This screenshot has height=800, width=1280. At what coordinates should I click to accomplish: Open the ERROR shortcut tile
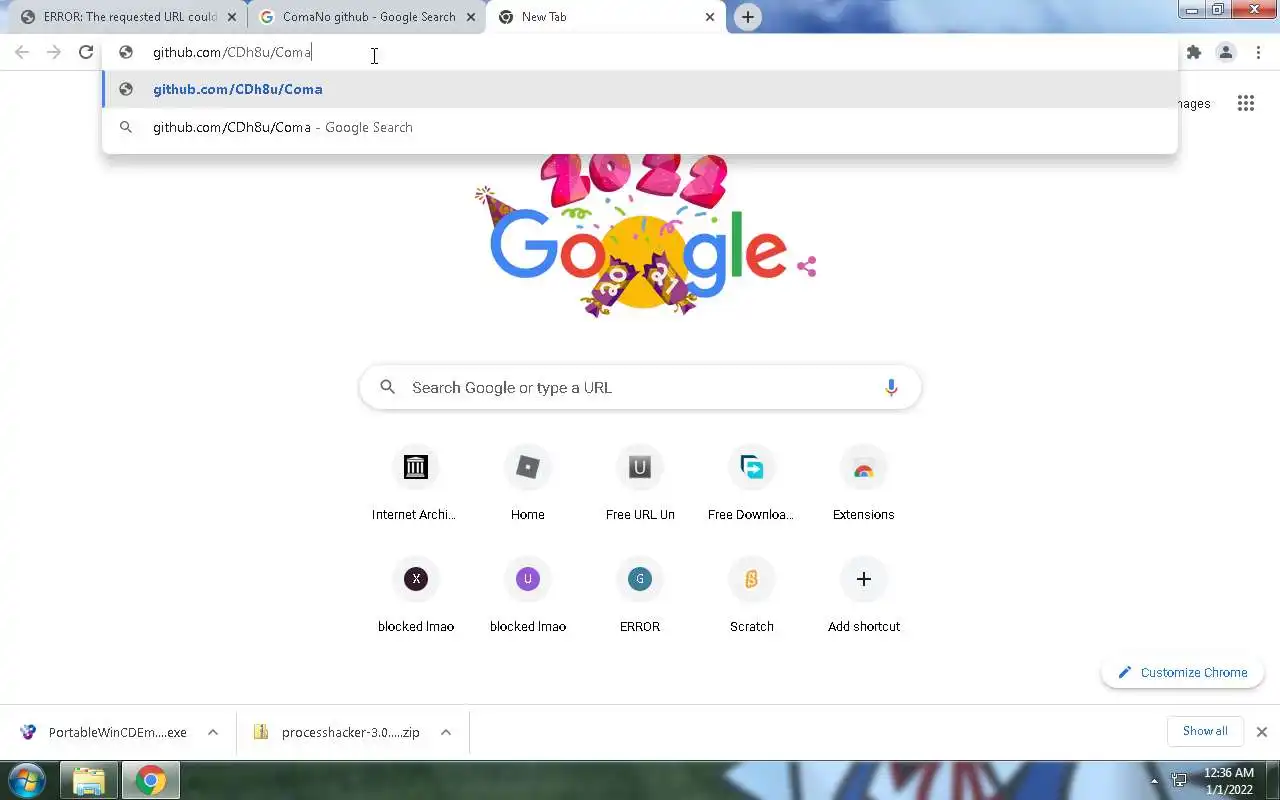click(x=640, y=597)
